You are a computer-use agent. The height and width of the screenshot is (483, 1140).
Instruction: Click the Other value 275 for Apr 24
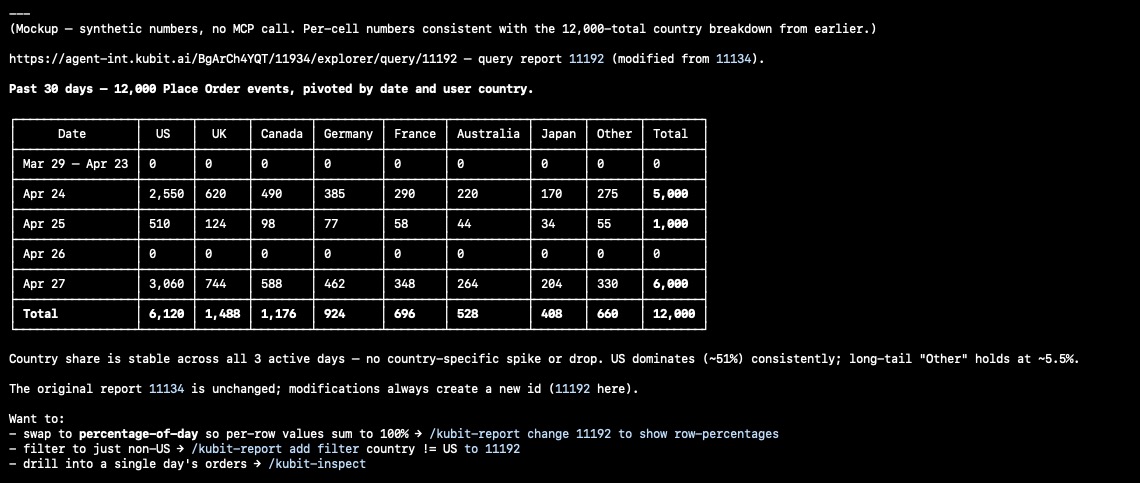click(608, 194)
